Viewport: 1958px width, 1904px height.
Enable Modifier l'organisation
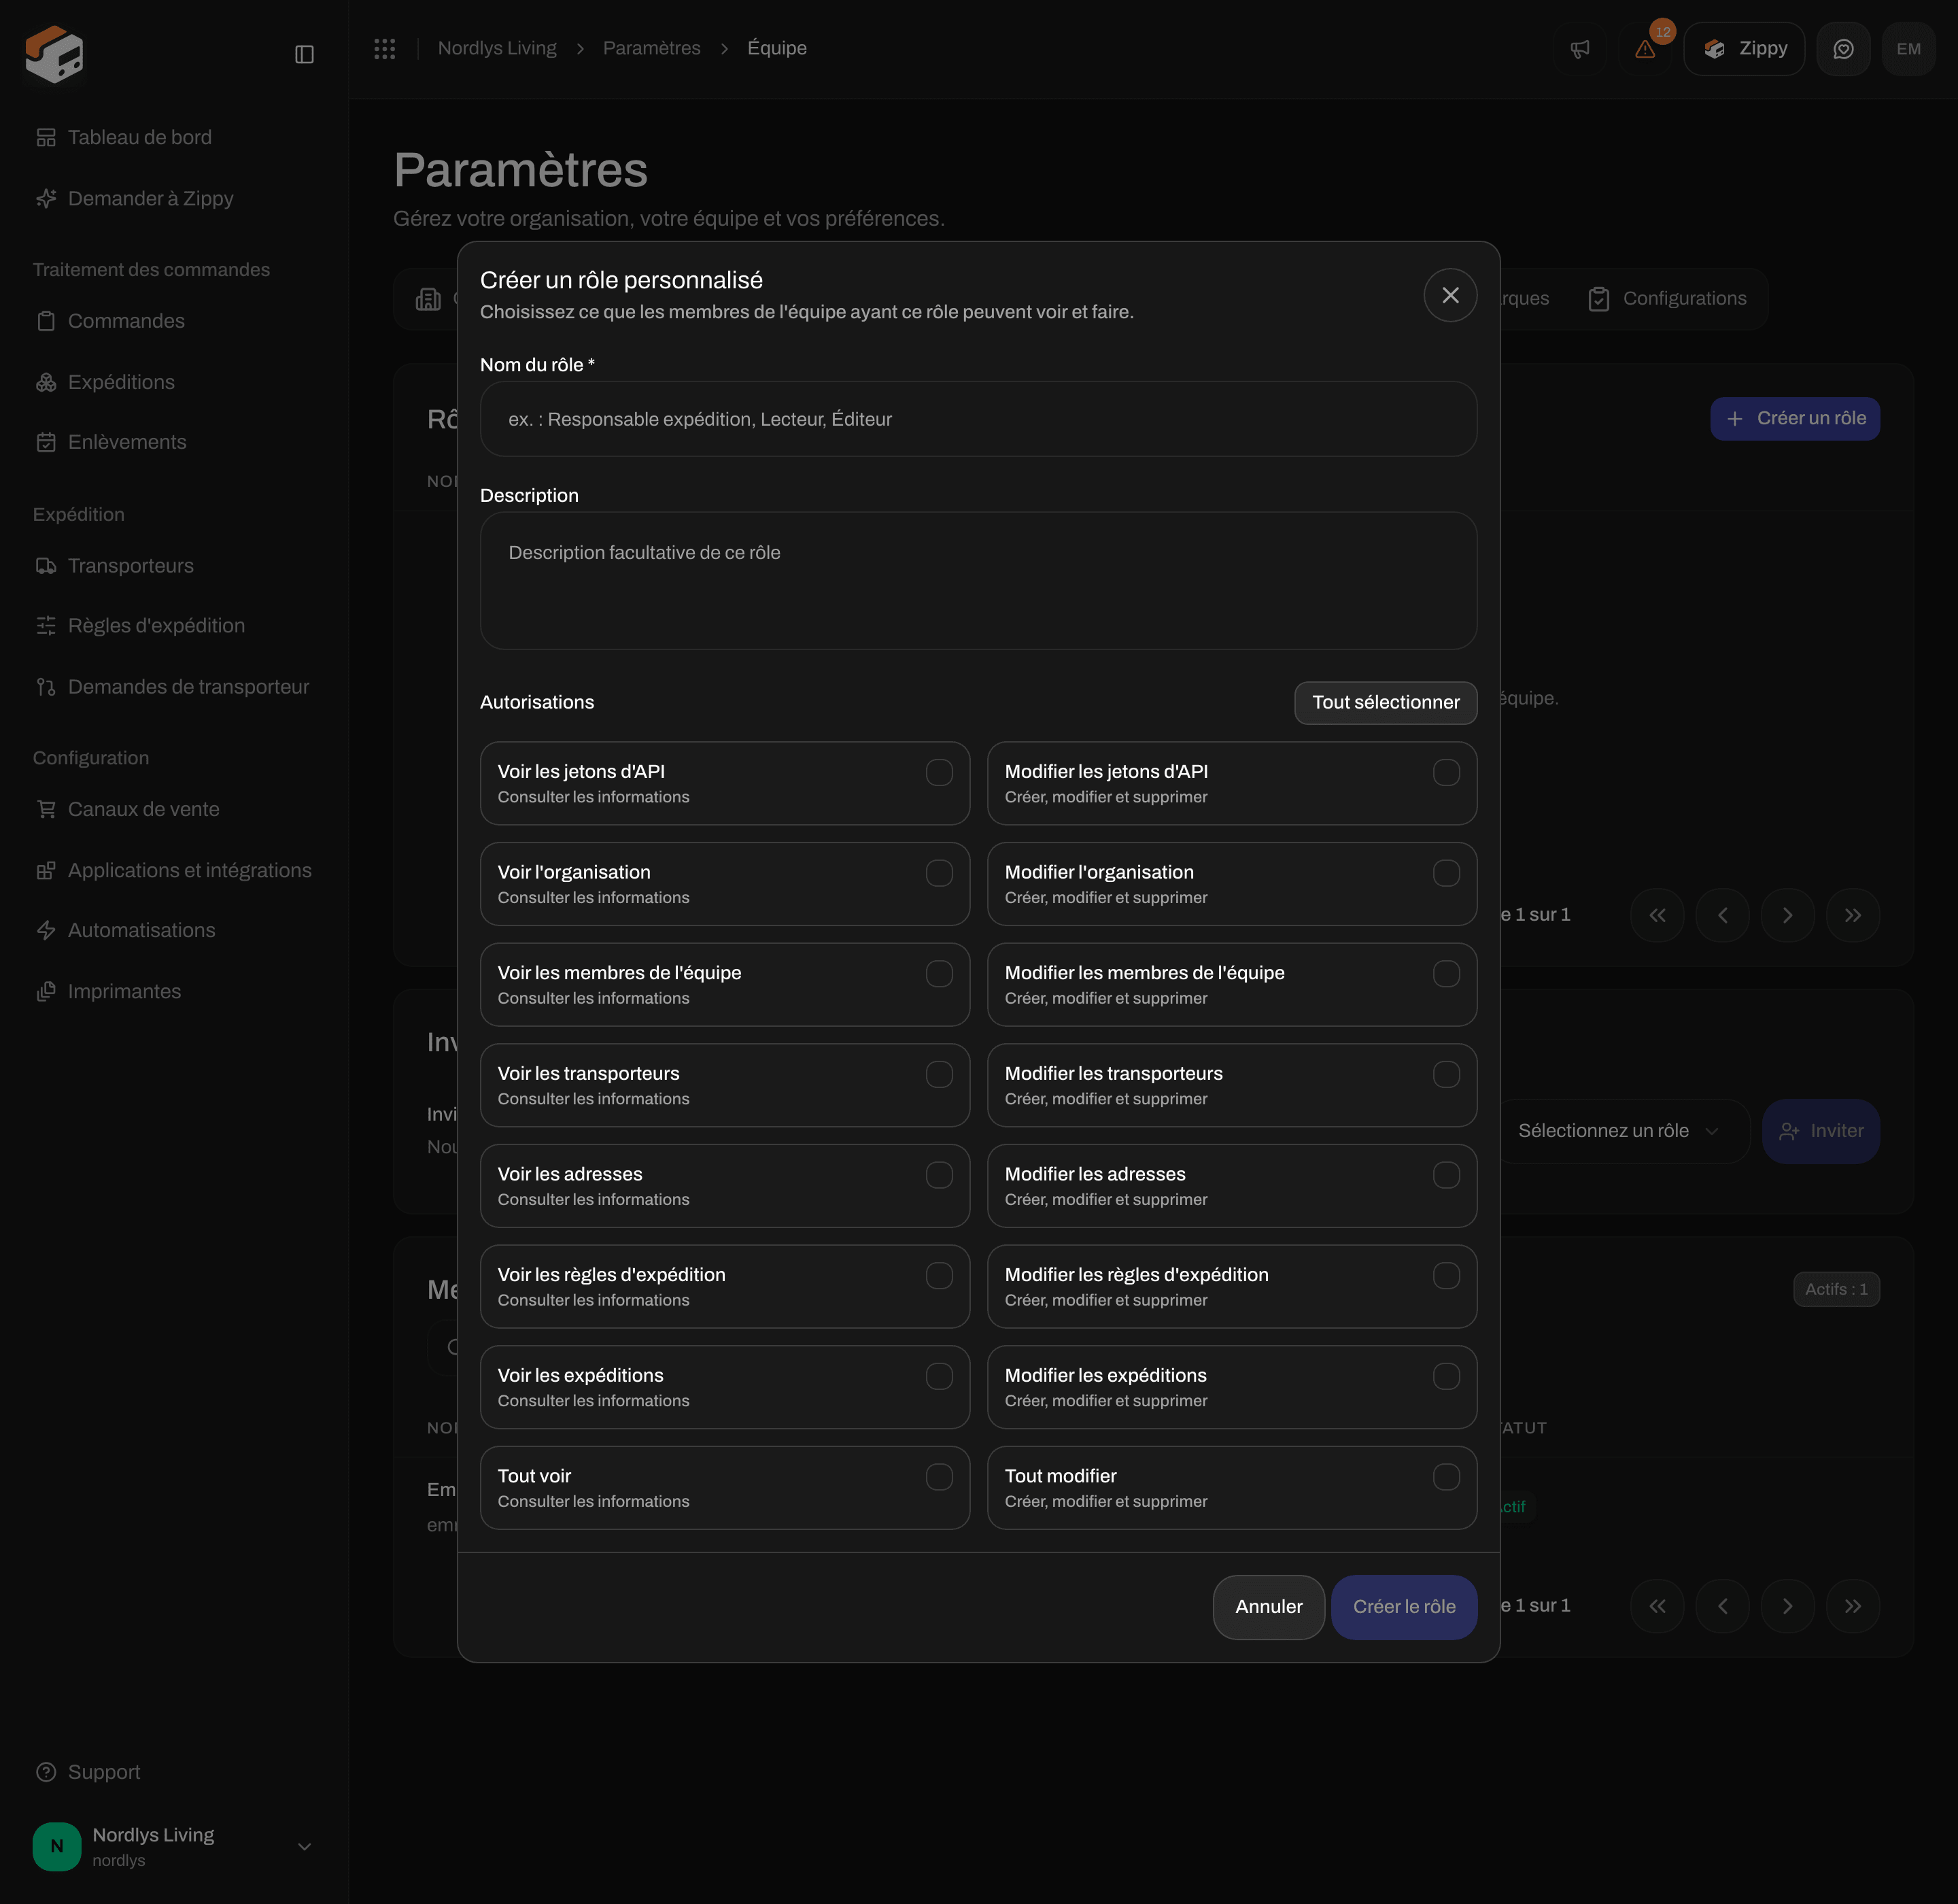(1446, 873)
